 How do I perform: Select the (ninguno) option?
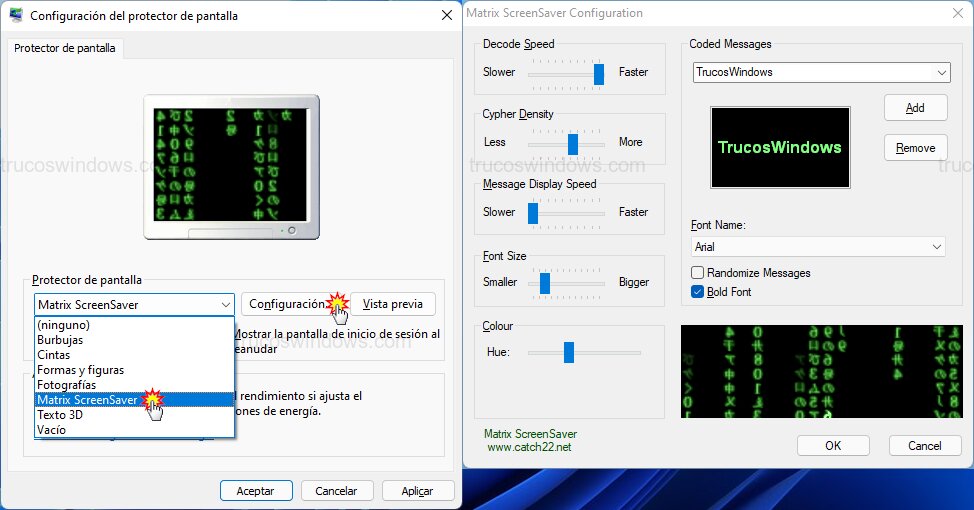click(x=63, y=325)
